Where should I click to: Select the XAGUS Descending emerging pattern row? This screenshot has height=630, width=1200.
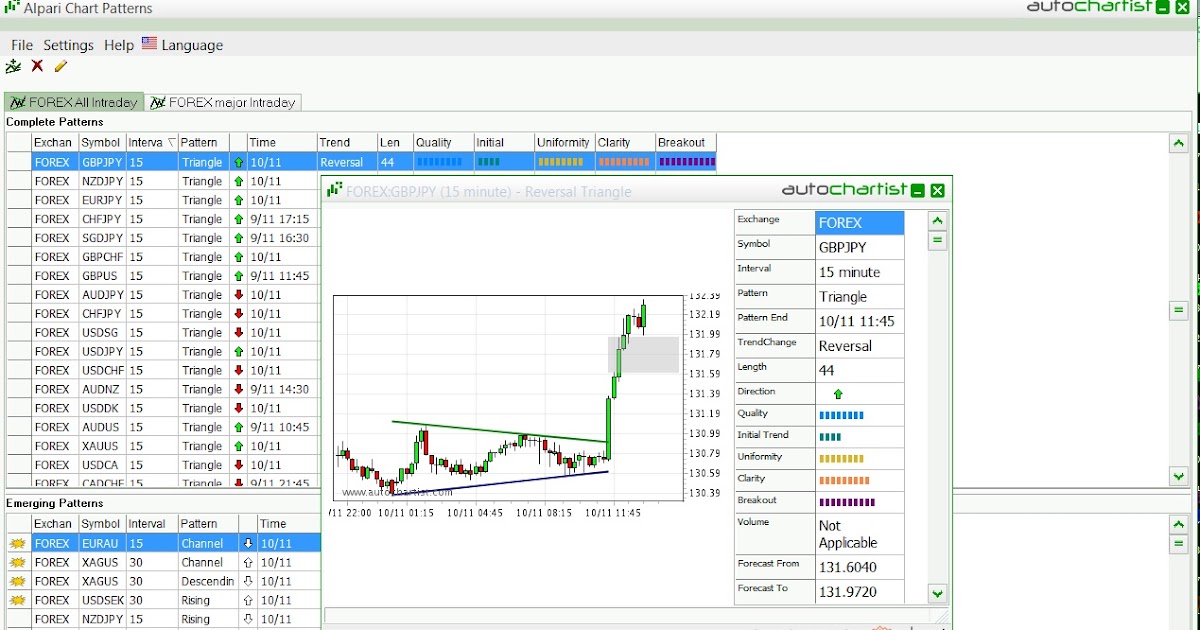click(x=163, y=581)
